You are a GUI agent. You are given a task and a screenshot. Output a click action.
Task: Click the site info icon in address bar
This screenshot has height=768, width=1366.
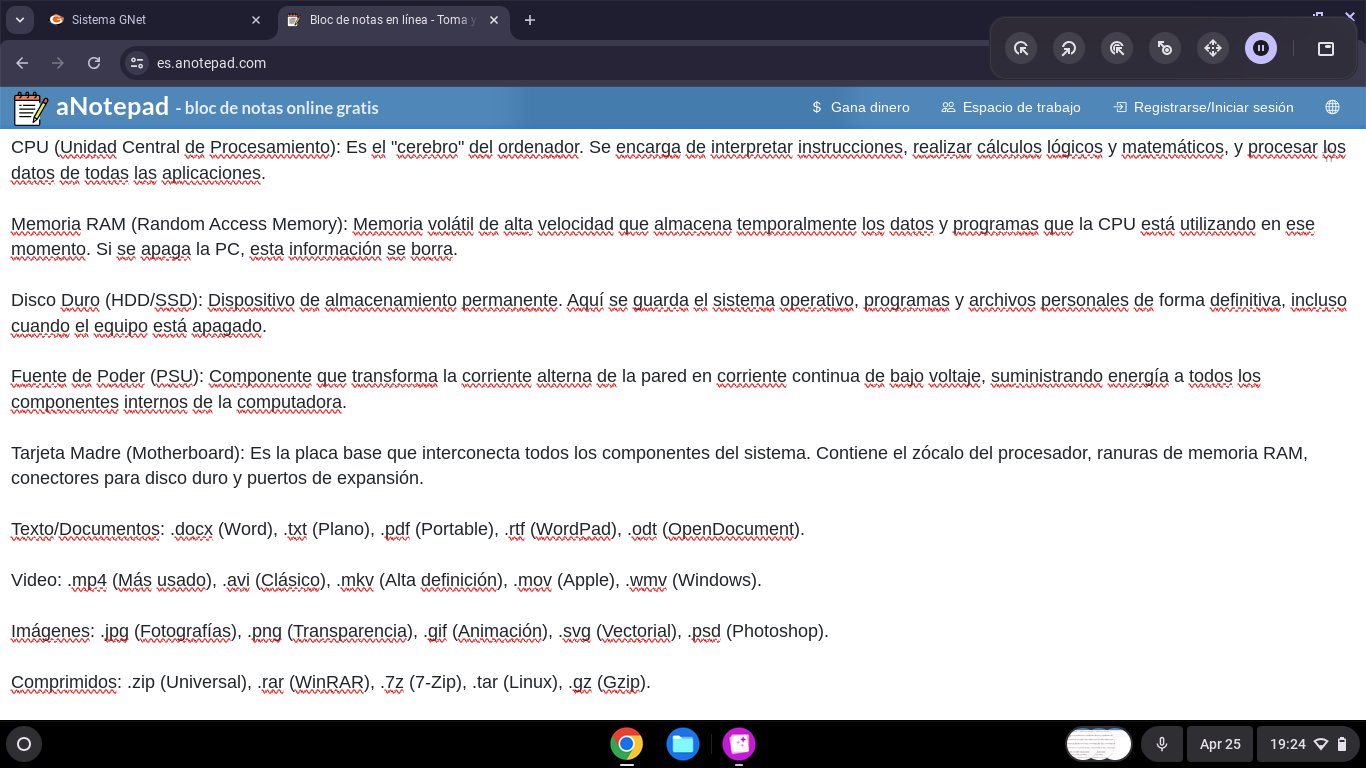pos(137,63)
